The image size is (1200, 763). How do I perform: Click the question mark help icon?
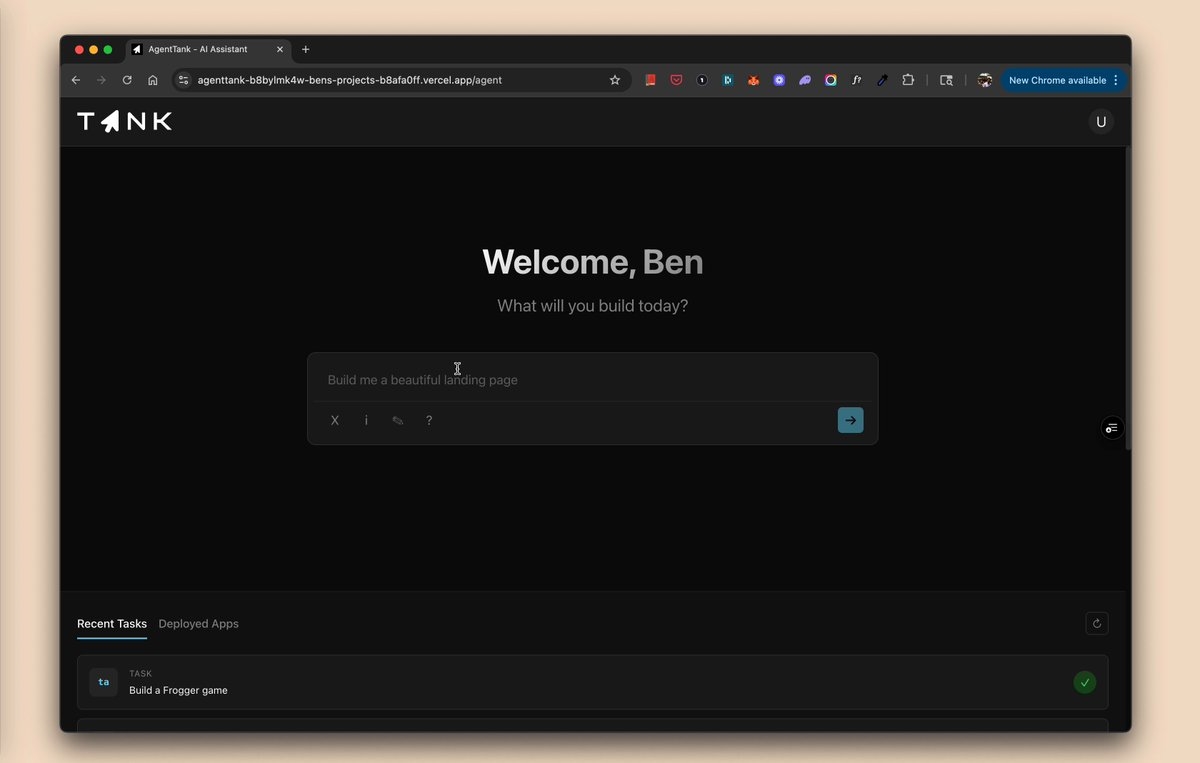[429, 421]
